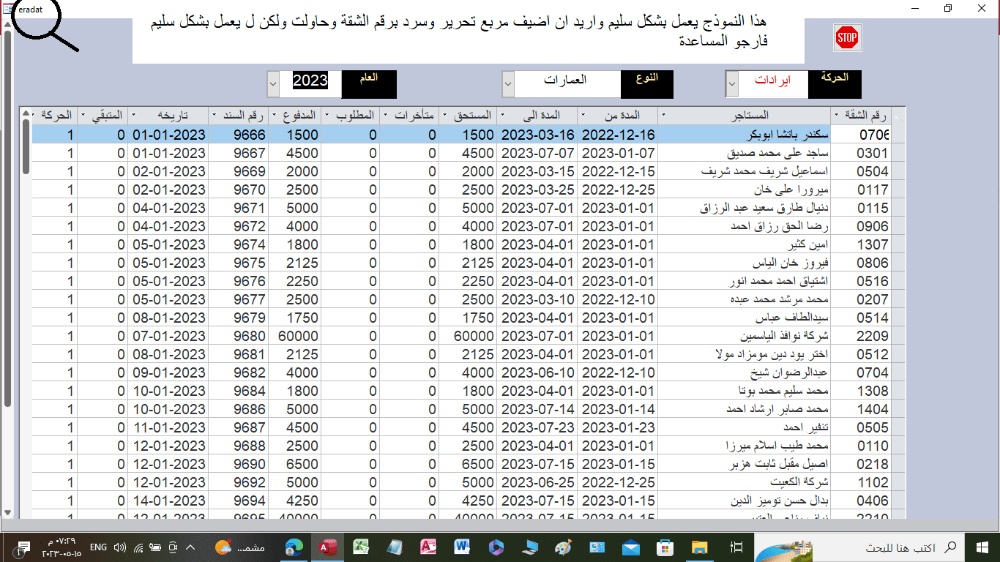Open filter arrow for المستاجر column

pyautogui.click(x=663, y=115)
